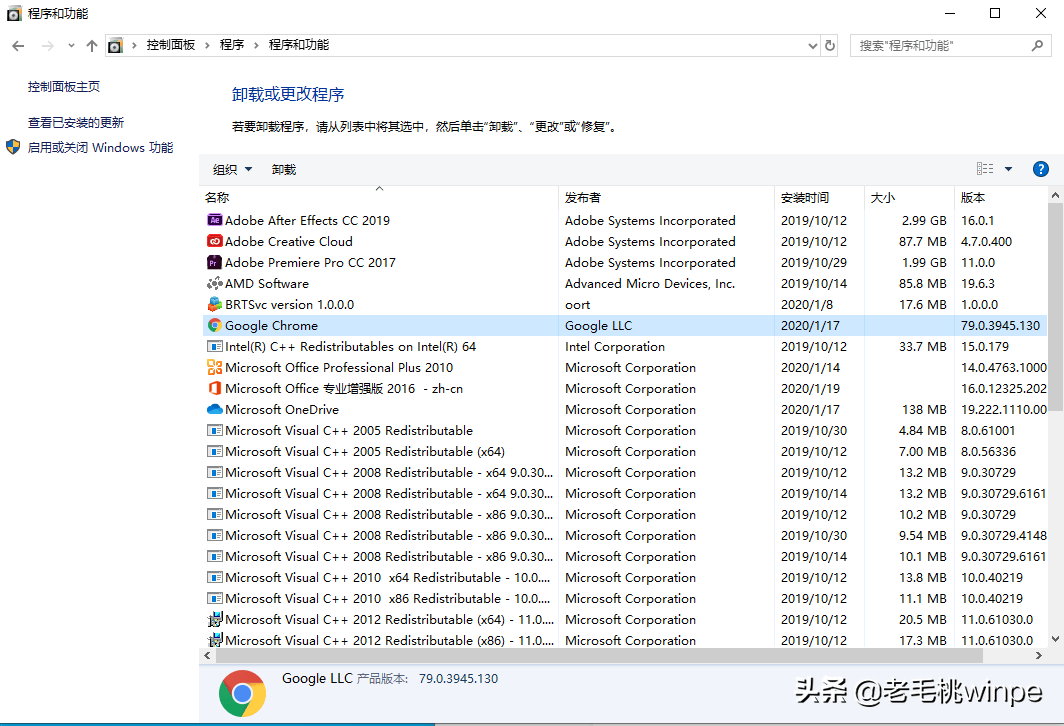The height and width of the screenshot is (726, 1064).
Task: Click the Adobe Premiere Pro CC 2017 icon
Action: pos(214,262)
